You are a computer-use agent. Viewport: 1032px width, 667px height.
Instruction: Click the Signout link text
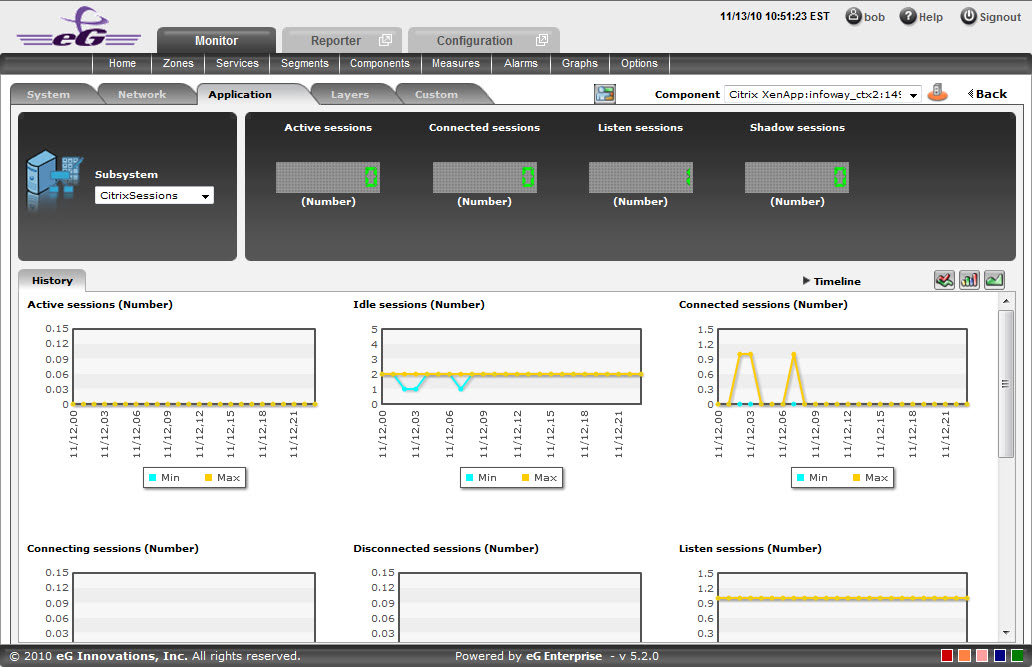[x=1000, y=17]
